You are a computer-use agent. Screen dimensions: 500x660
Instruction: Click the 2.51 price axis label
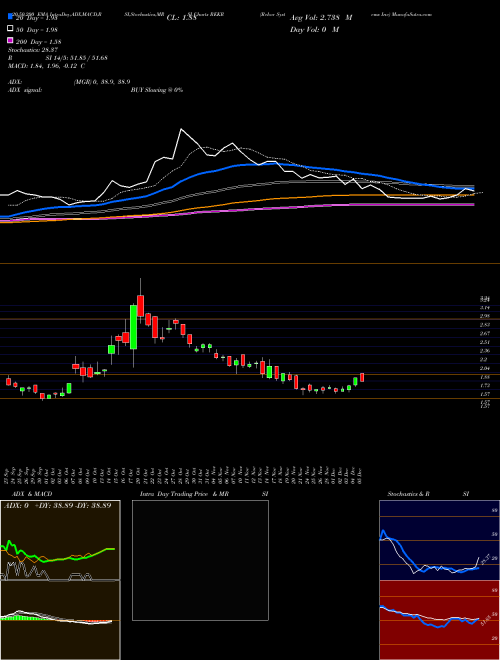click(x=485, y=342)
